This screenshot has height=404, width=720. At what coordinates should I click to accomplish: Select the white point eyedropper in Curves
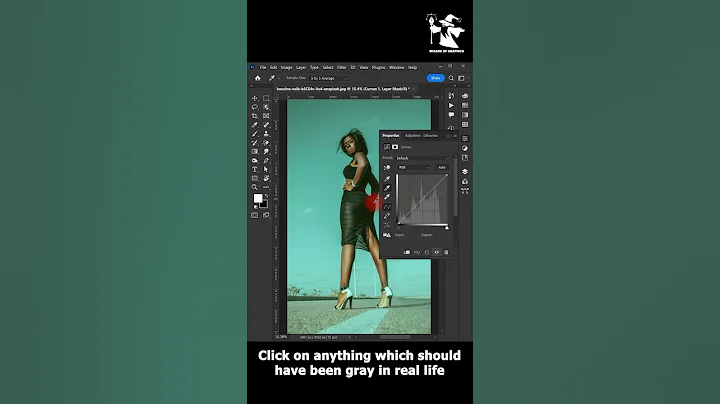pyautogui.click(x=387, y=197)
